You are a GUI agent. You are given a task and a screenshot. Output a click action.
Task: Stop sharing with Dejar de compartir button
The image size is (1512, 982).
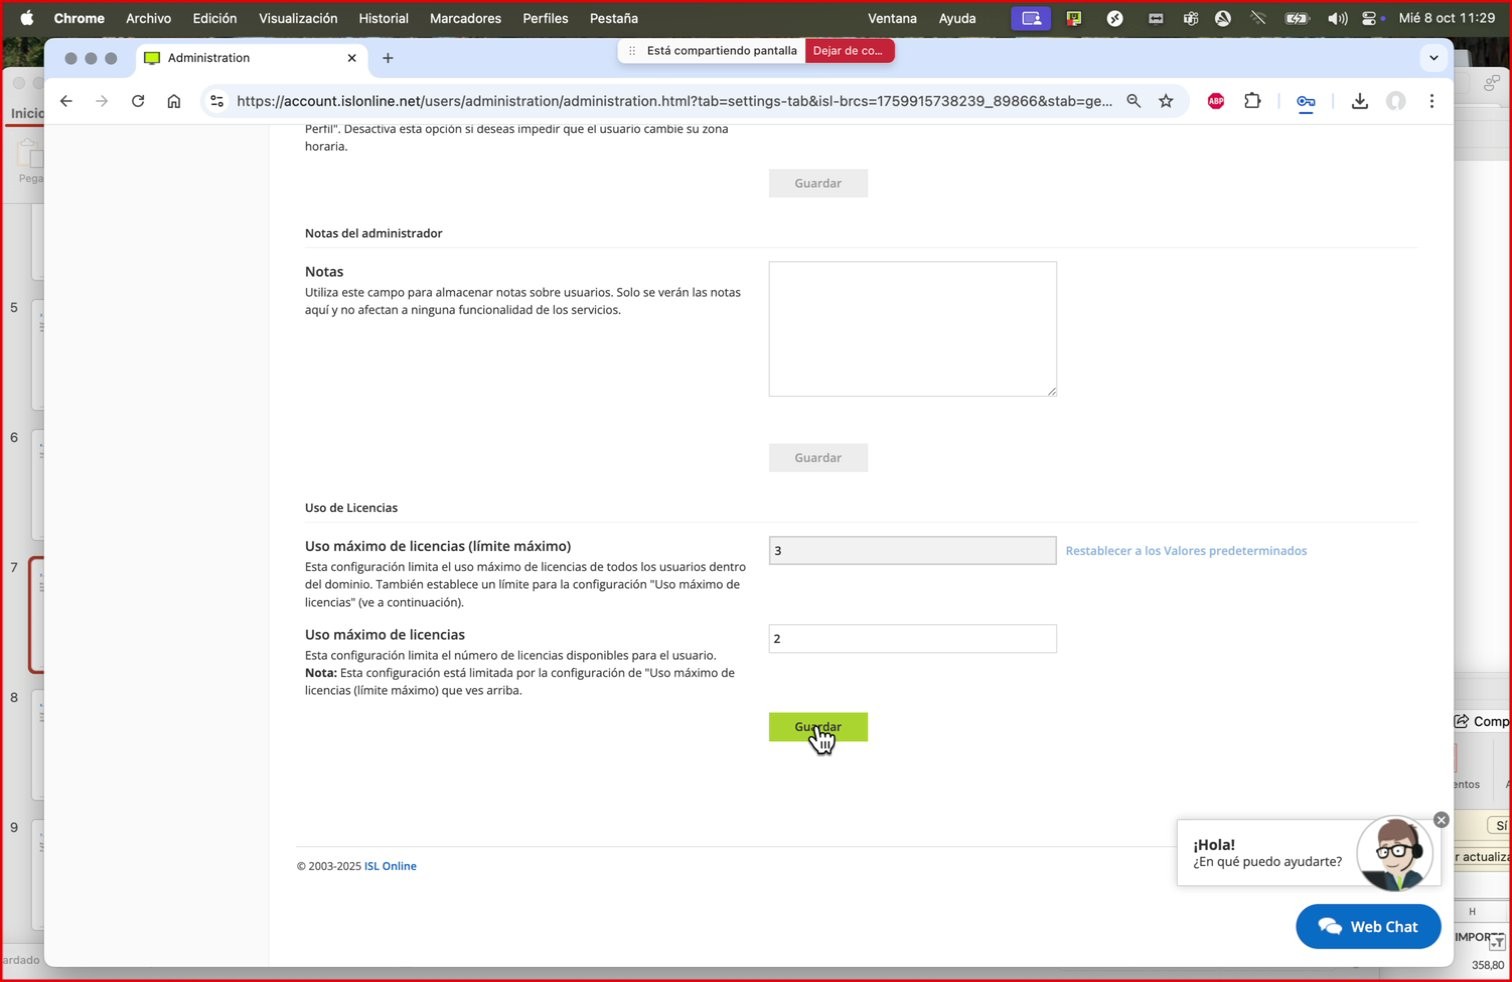coord(848,51)
